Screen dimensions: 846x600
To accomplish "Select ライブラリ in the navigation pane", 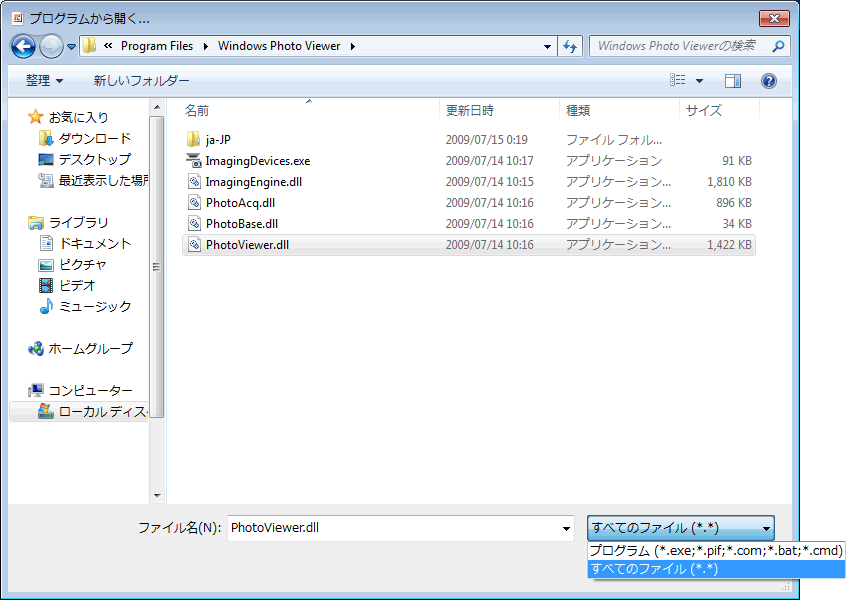I will [79, 222].
